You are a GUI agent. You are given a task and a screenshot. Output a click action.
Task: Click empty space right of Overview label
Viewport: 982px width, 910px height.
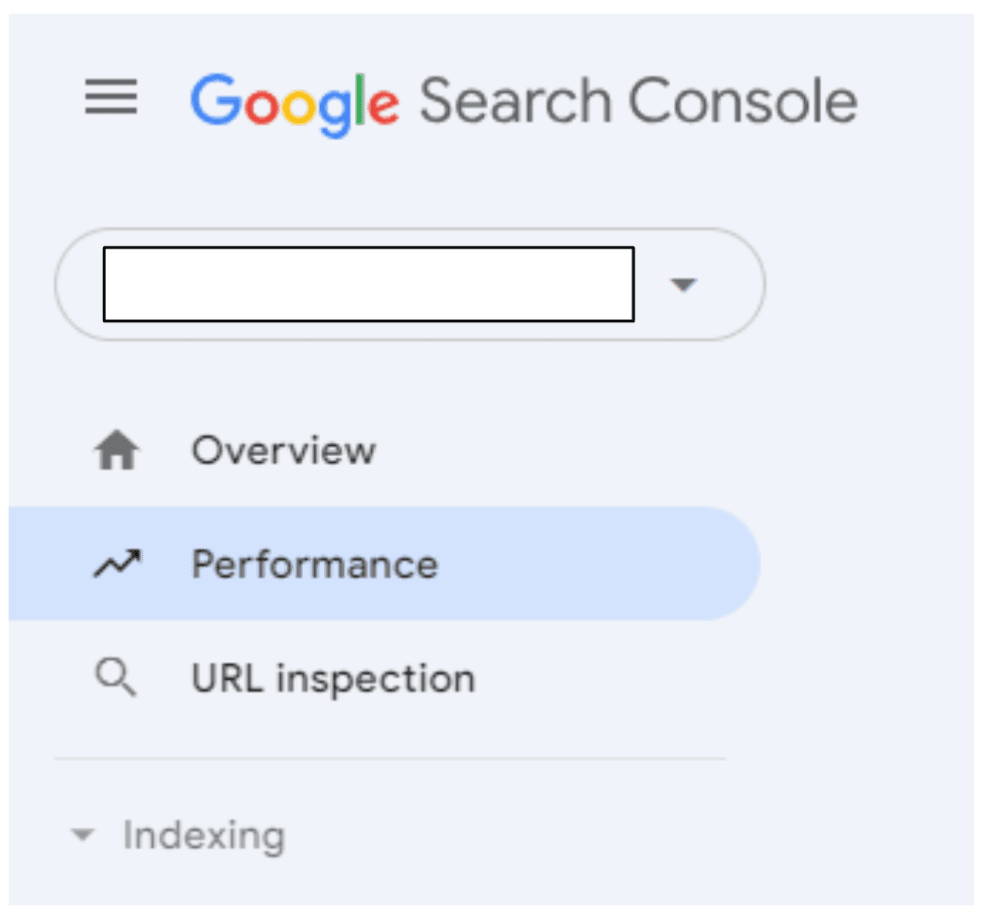coord(560,451)
